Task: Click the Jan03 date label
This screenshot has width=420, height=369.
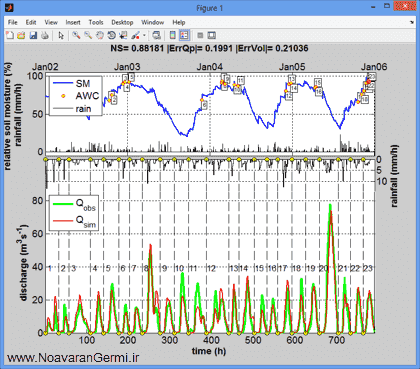Action: [x=127, y=67]
